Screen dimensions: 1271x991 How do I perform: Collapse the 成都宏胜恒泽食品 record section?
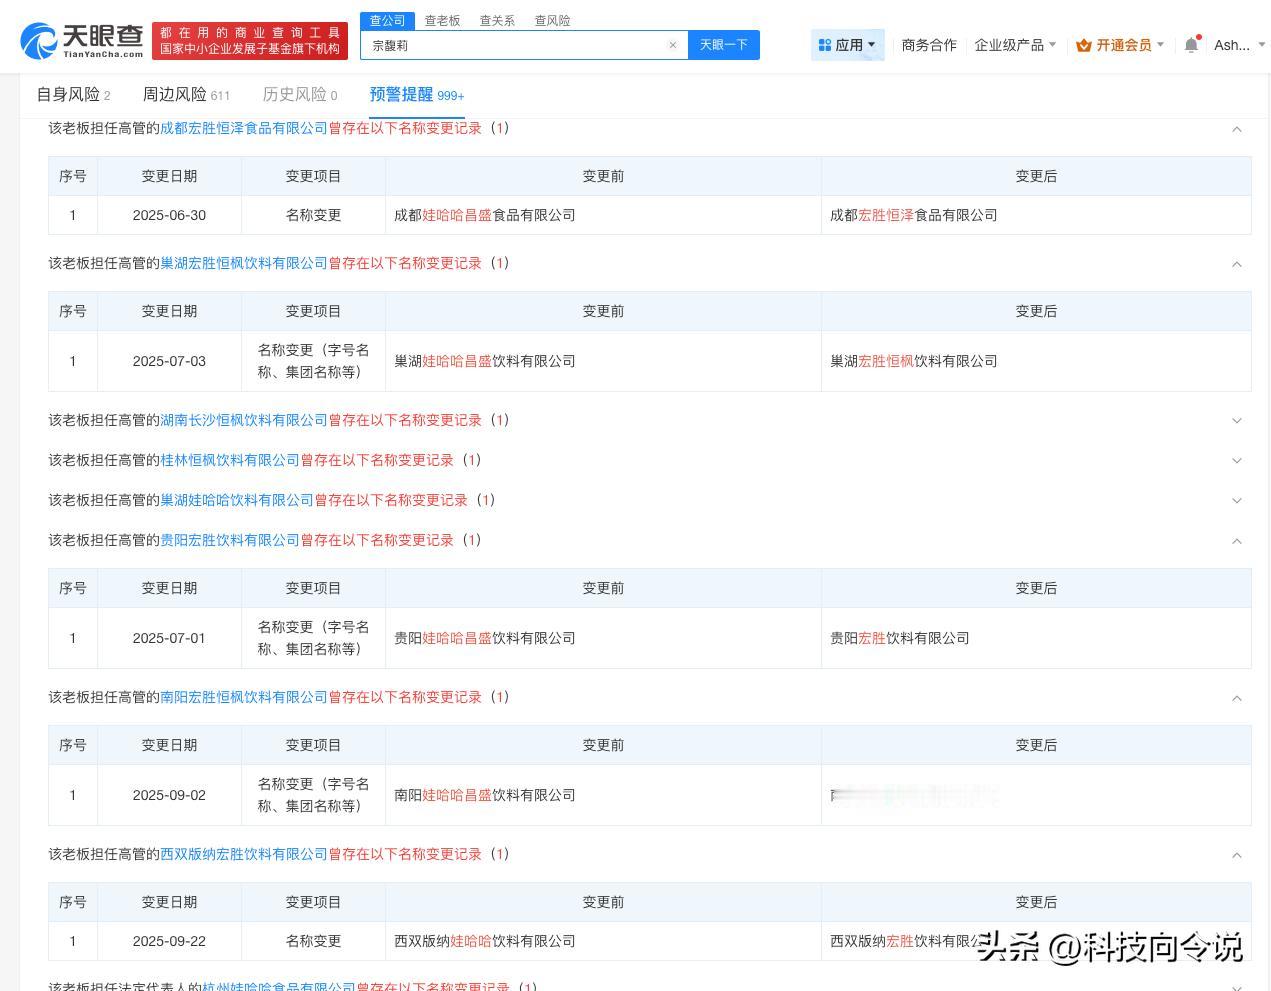(x=1237, y=129)
